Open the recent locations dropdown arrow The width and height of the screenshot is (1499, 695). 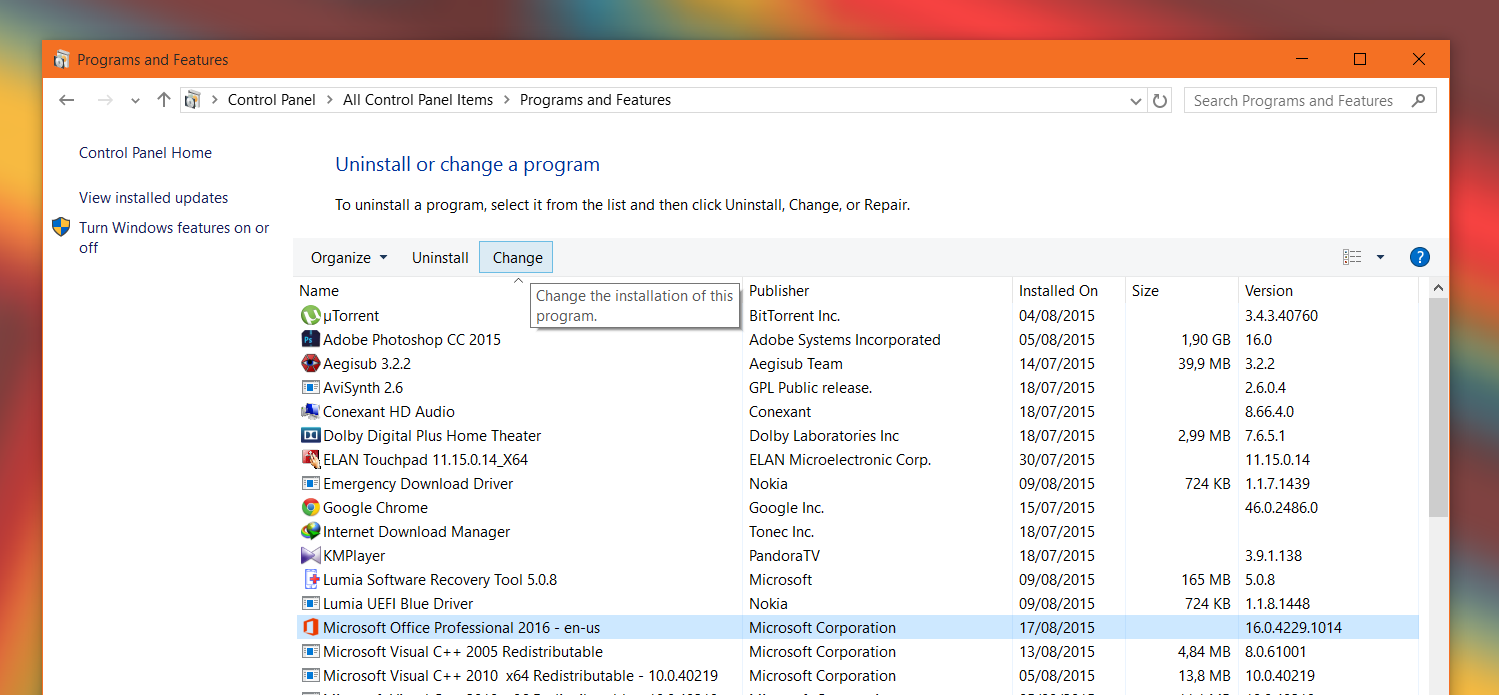point(136,101)
